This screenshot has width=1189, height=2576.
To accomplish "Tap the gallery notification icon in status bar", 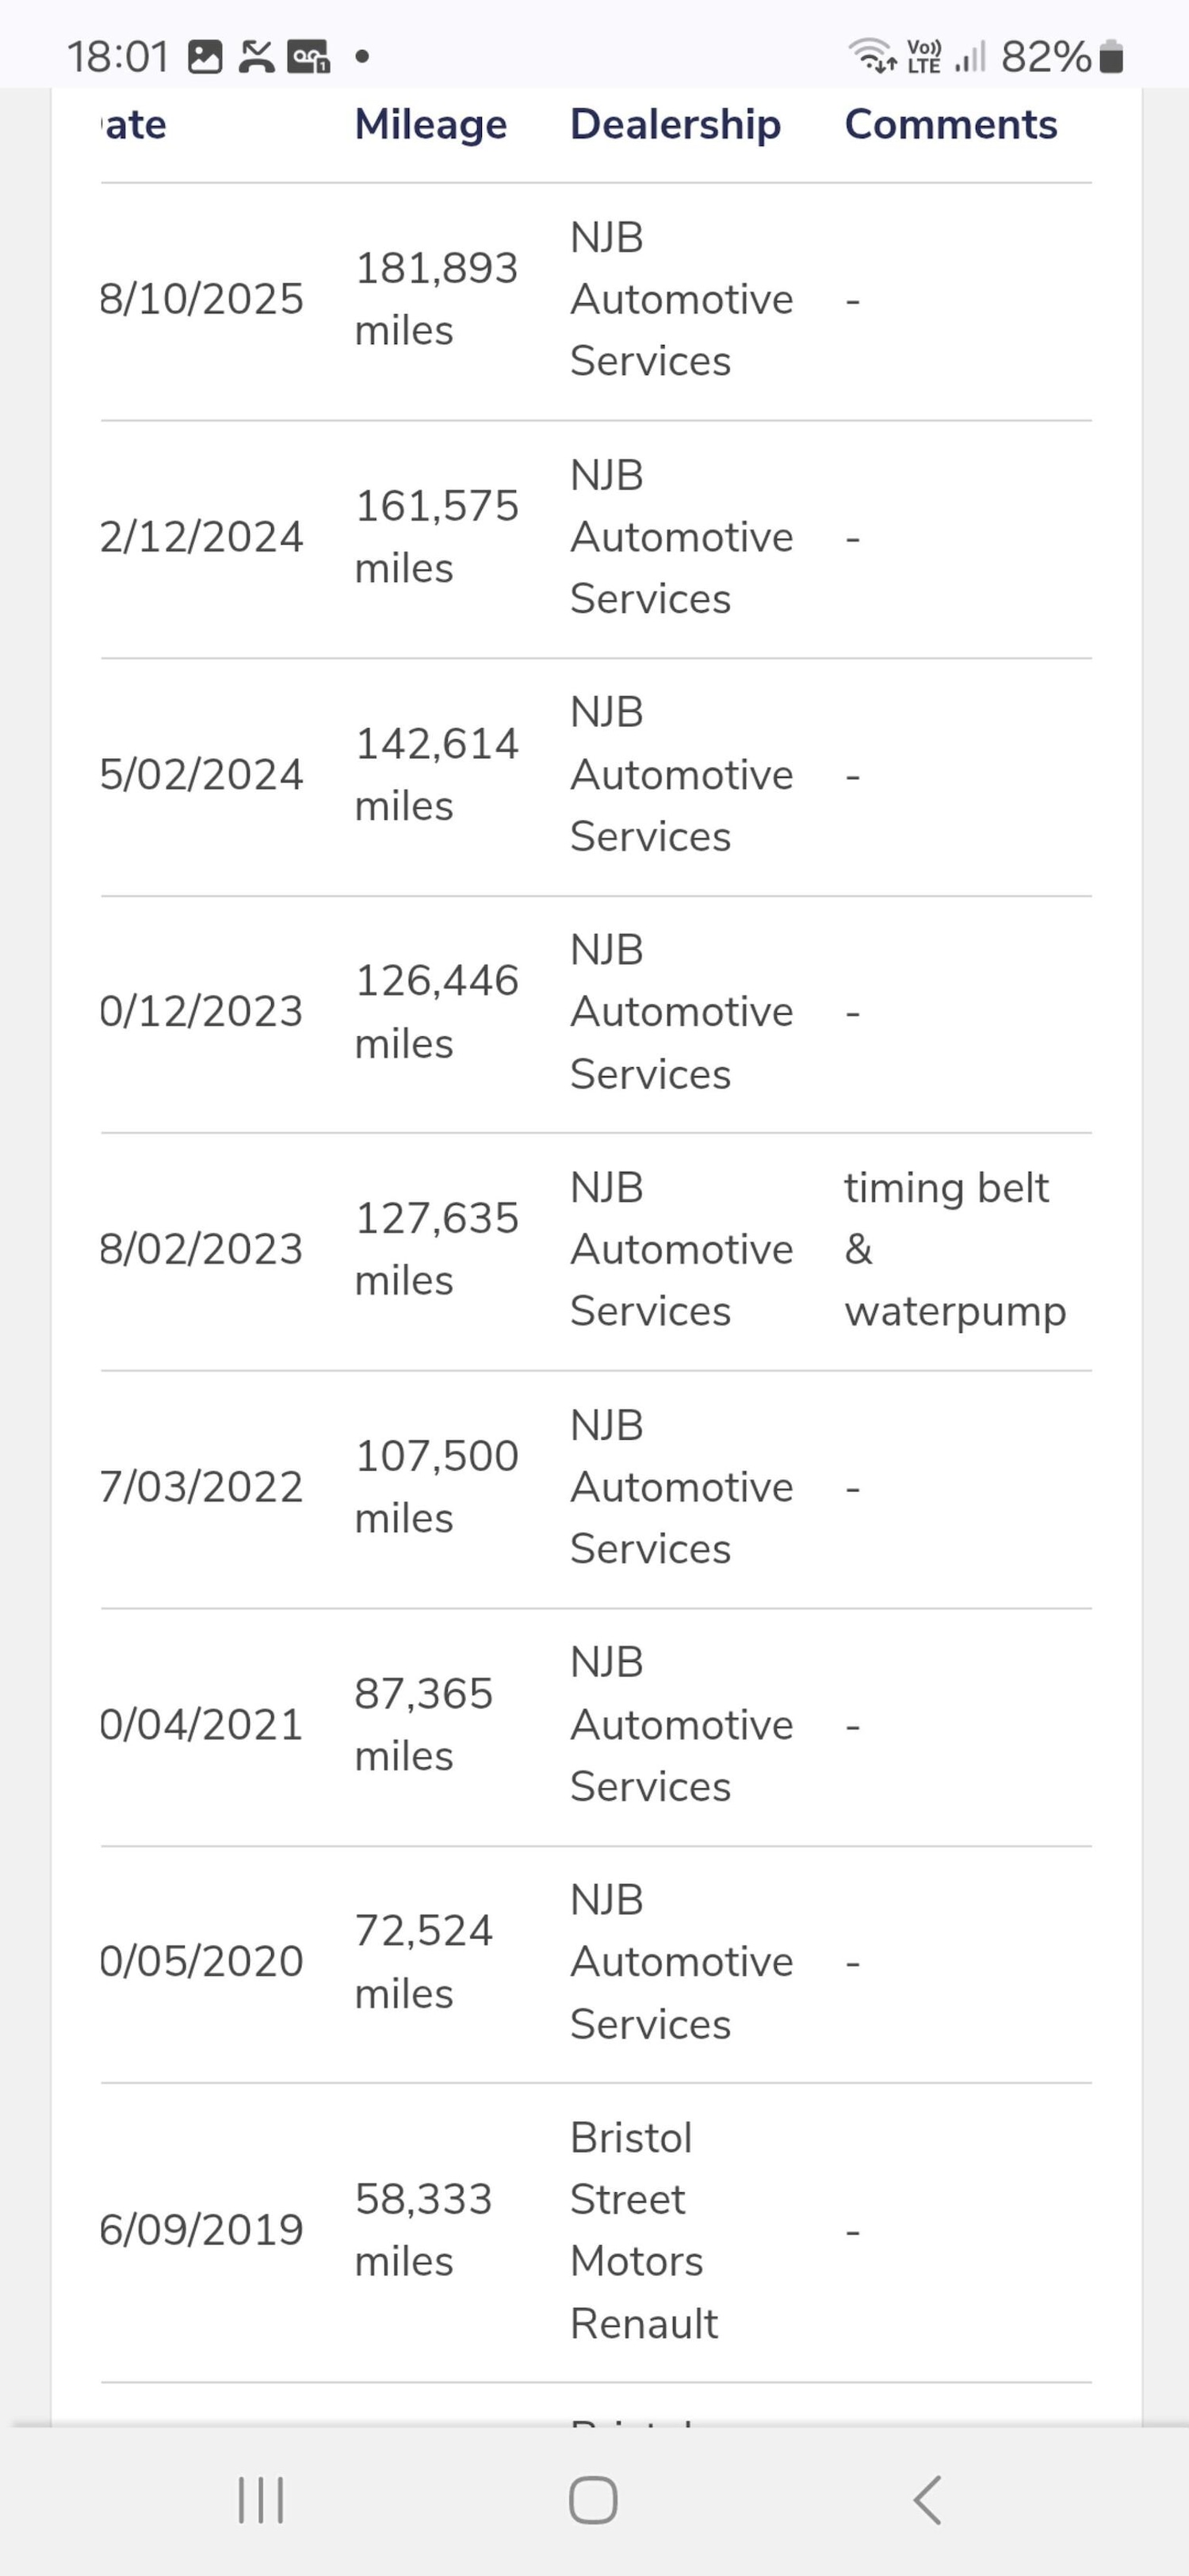I will pyautogui.click(x=205, y=57).
